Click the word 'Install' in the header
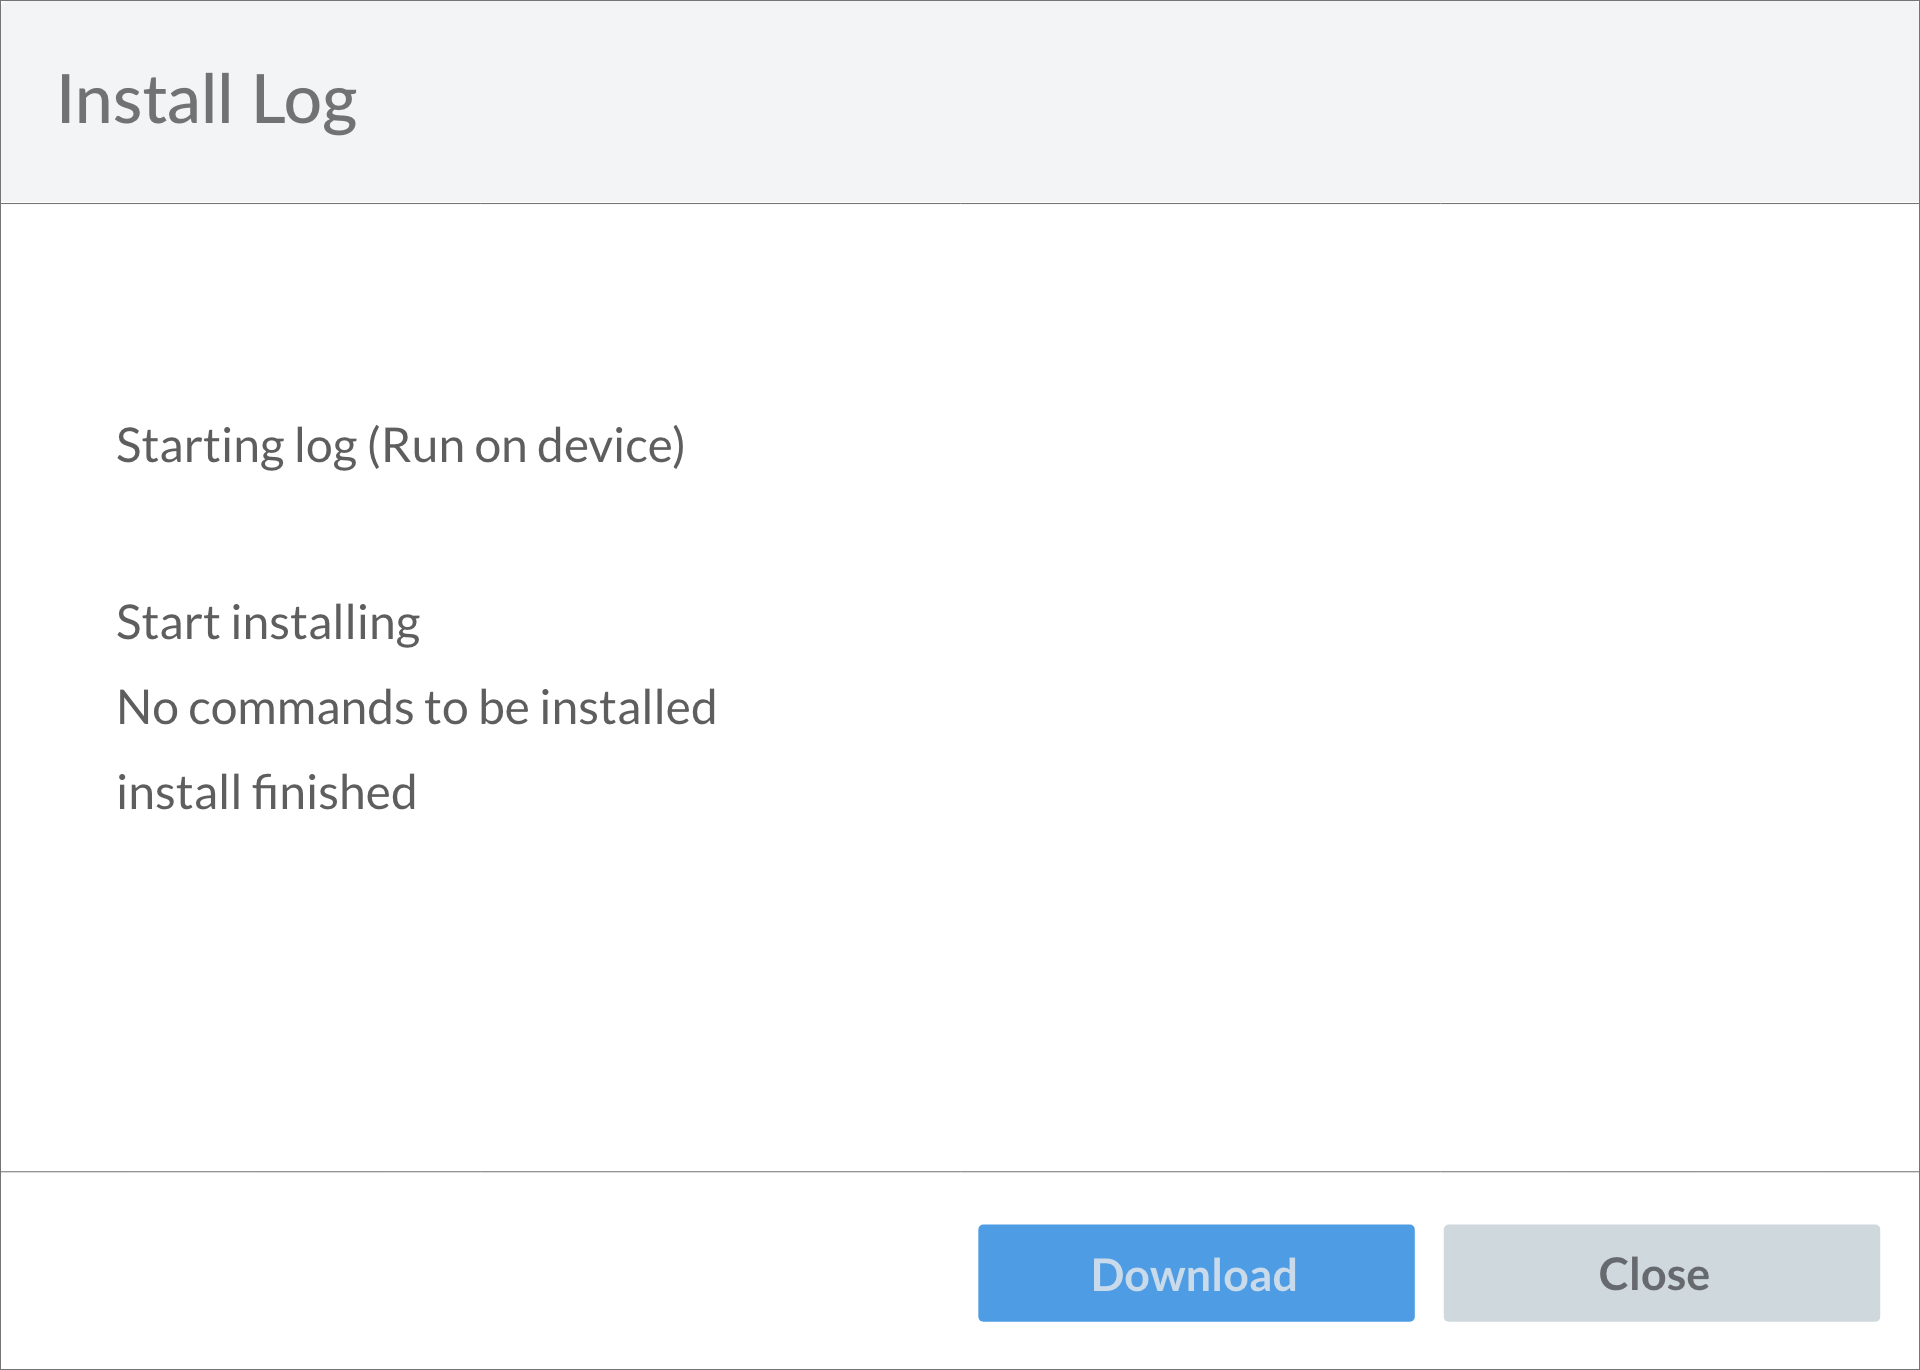 point(146,100)
